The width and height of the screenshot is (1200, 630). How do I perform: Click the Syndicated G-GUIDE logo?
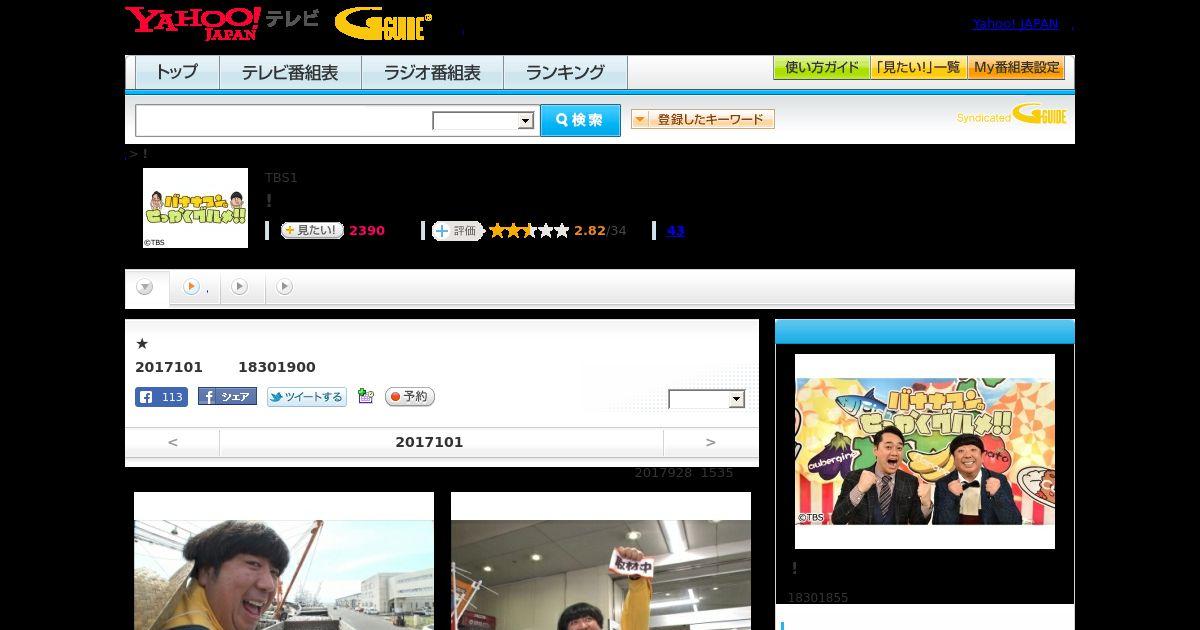coord(1011,115)
